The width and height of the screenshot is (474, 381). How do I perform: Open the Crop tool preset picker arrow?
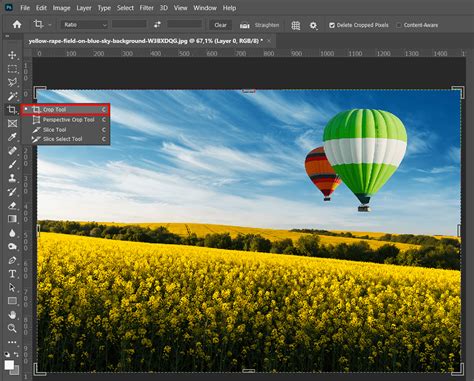coord(50,25)
